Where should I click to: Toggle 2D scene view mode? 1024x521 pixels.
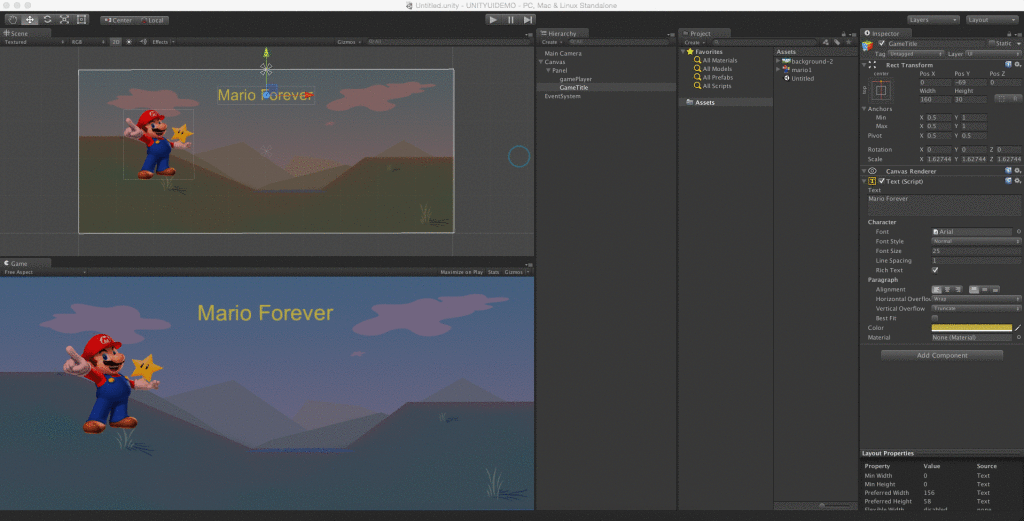(116, 42)
